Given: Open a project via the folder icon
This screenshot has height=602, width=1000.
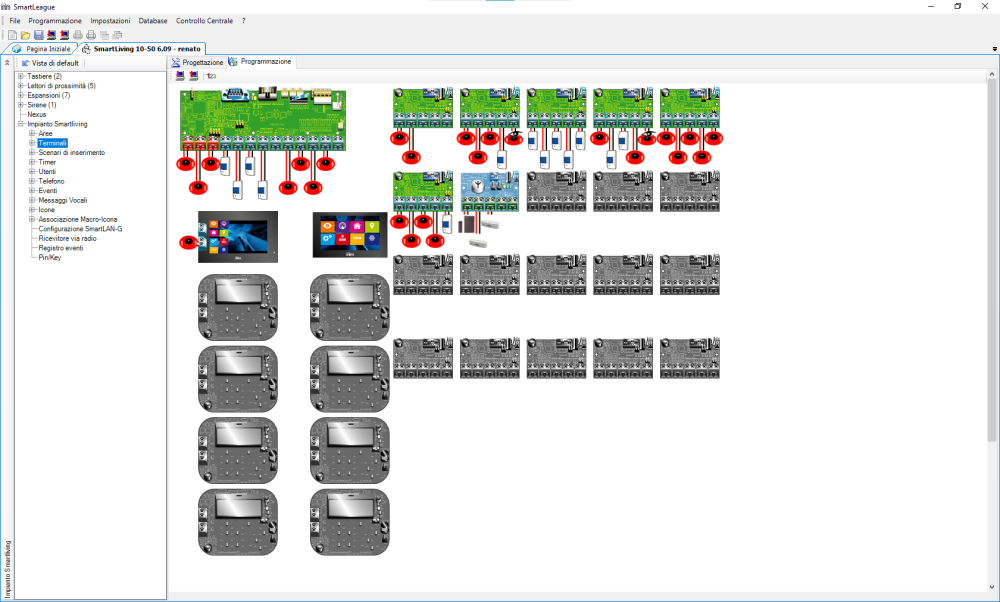Looking at the screenshot, I should 26,35.
